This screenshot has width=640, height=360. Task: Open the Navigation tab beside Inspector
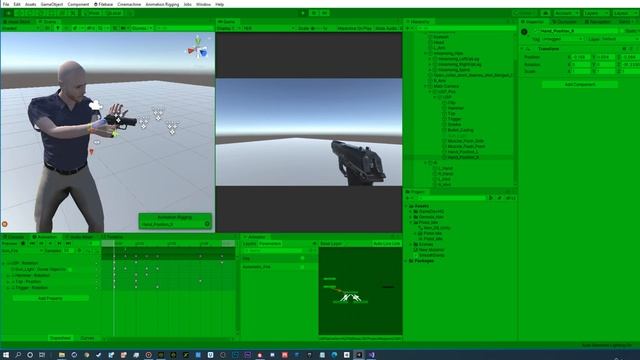click(x=598, y=22)
